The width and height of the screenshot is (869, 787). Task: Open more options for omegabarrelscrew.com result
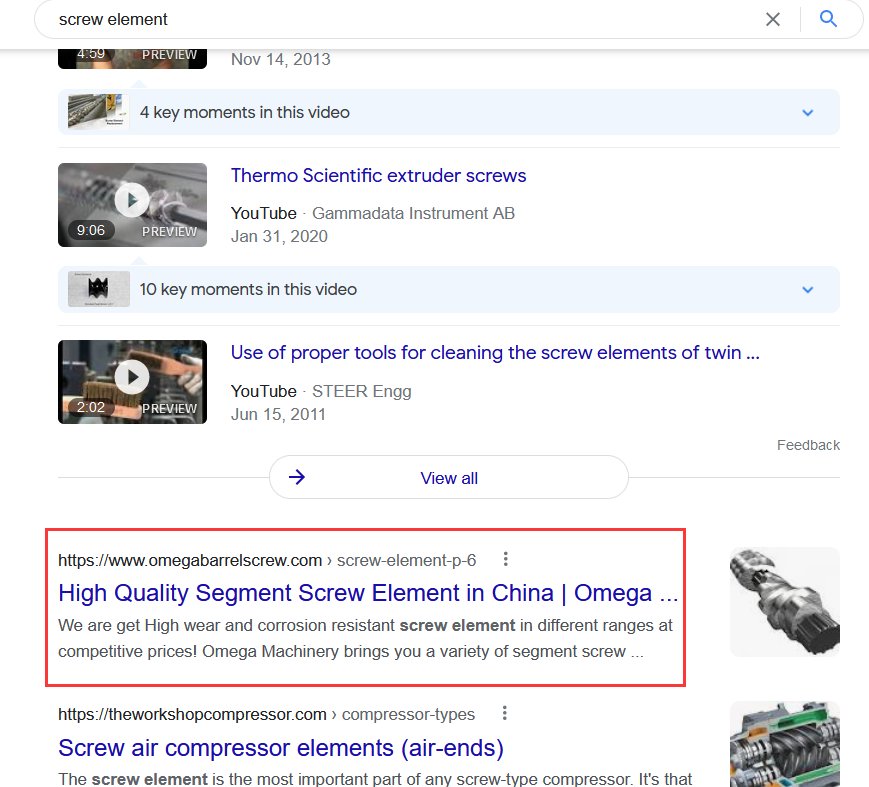tap(505, 559)
